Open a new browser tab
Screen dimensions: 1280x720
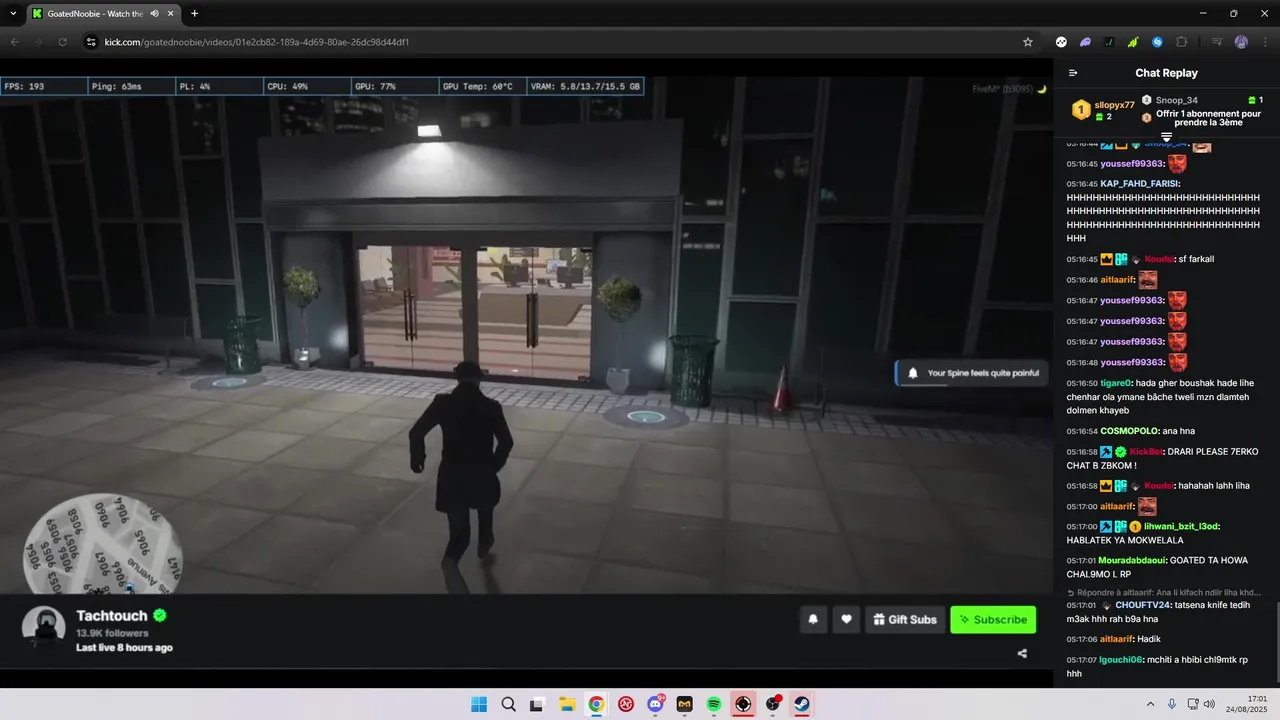(194, 13)
